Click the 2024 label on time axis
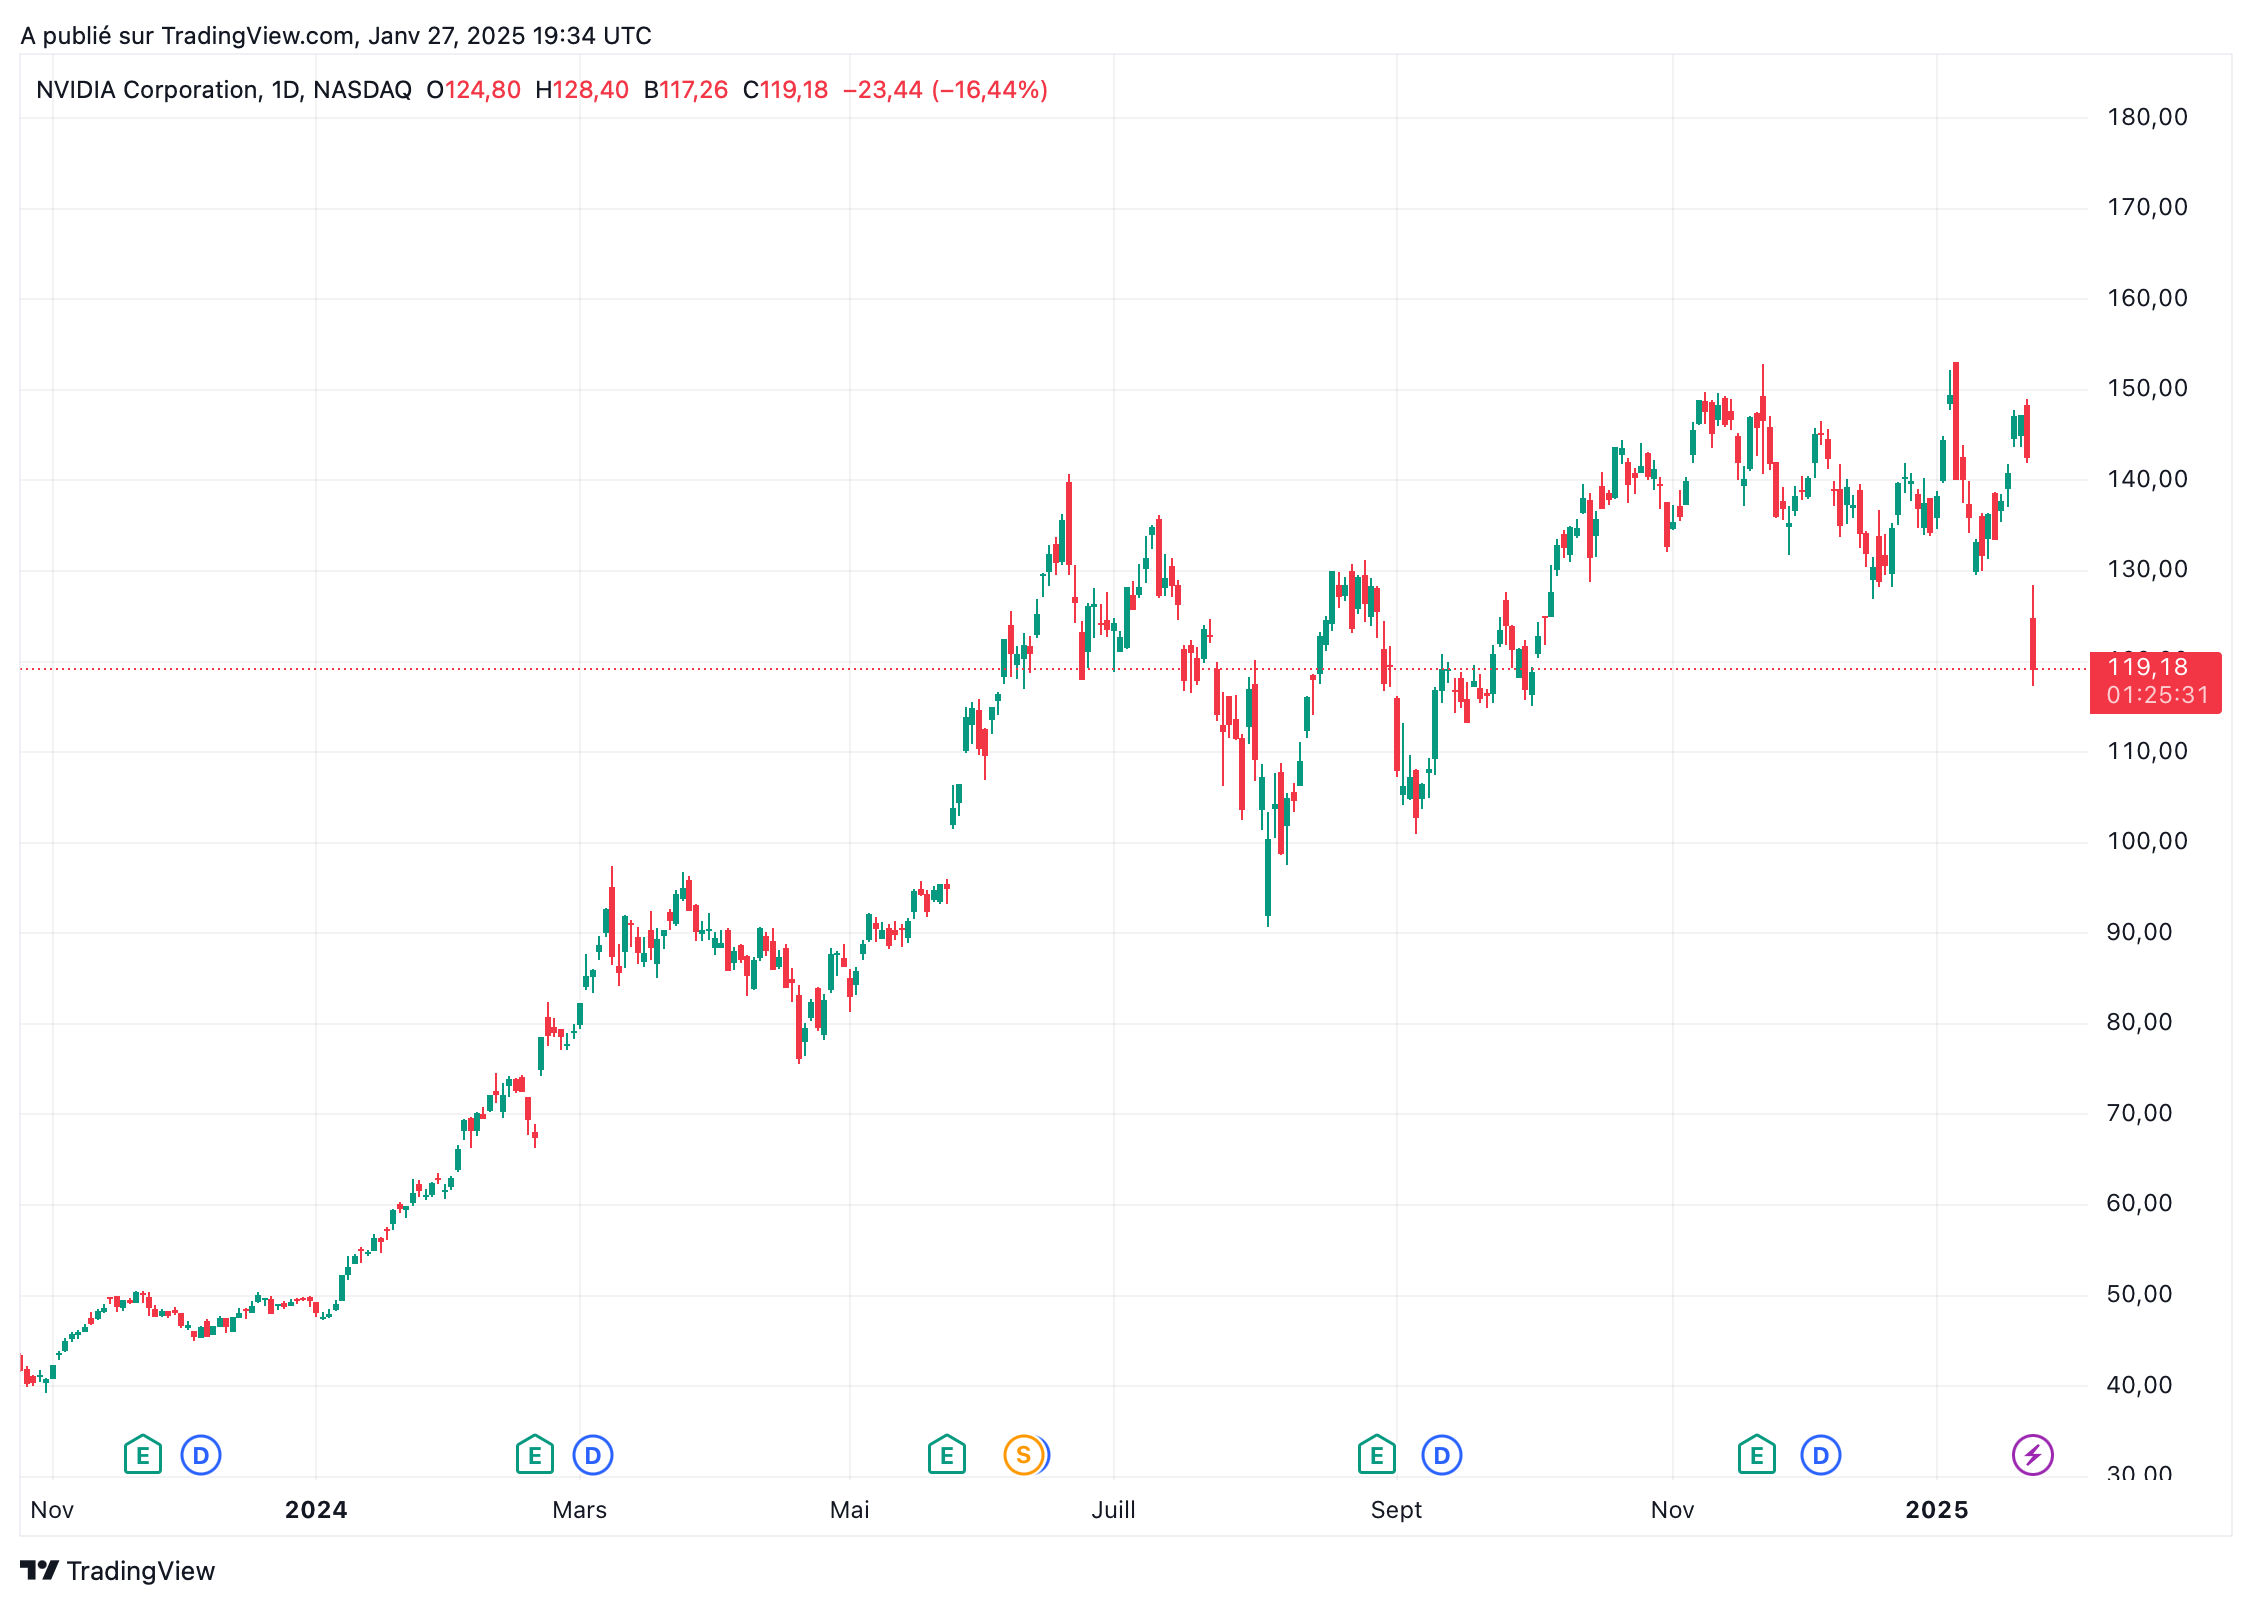This screenshot has width=2252, height=1606. point(316,1510)
